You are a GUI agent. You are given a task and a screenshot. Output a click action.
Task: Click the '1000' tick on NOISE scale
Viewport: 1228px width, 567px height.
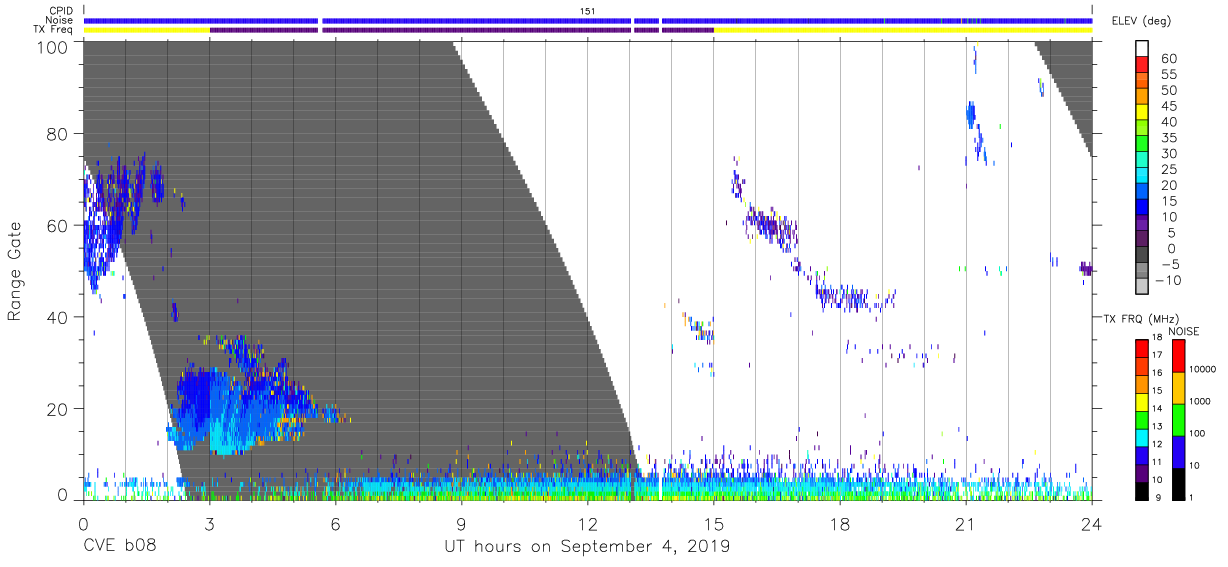point(1201,403)
